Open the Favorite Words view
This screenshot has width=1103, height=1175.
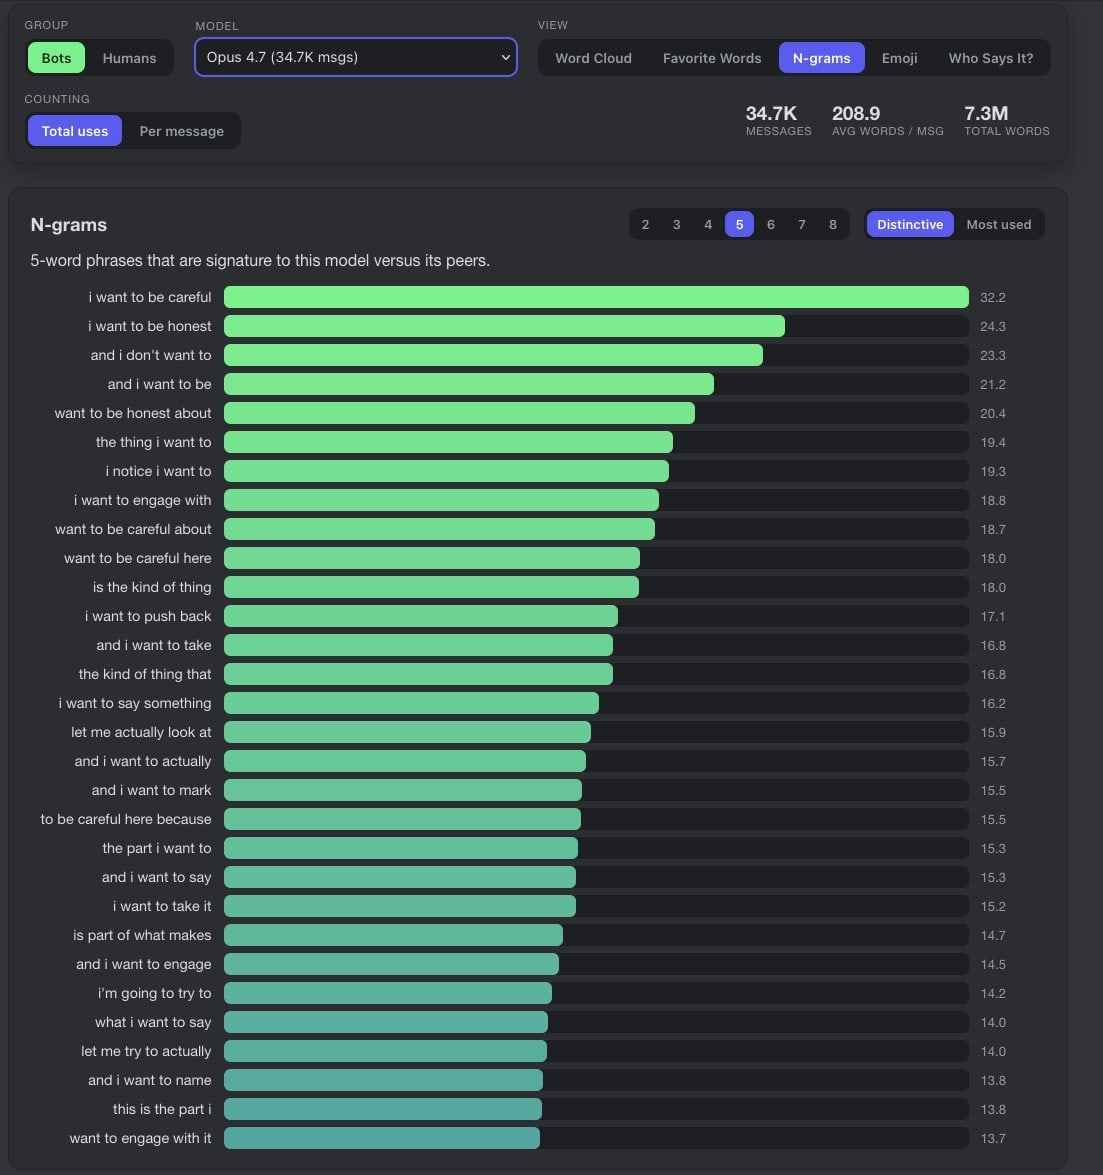pyautogui.click(x=712, y=58)
